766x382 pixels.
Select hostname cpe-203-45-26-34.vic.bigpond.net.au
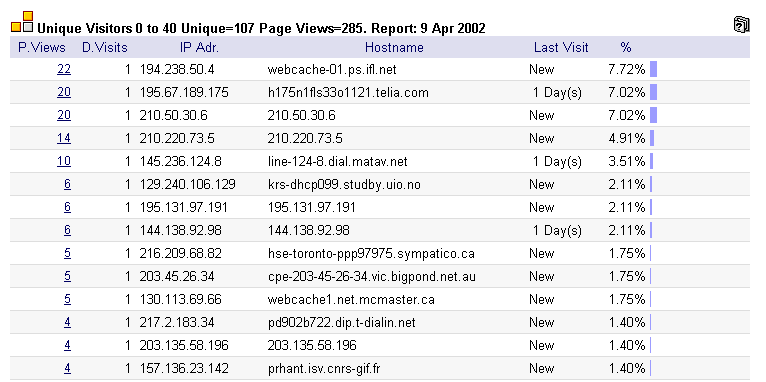[372, 276]
